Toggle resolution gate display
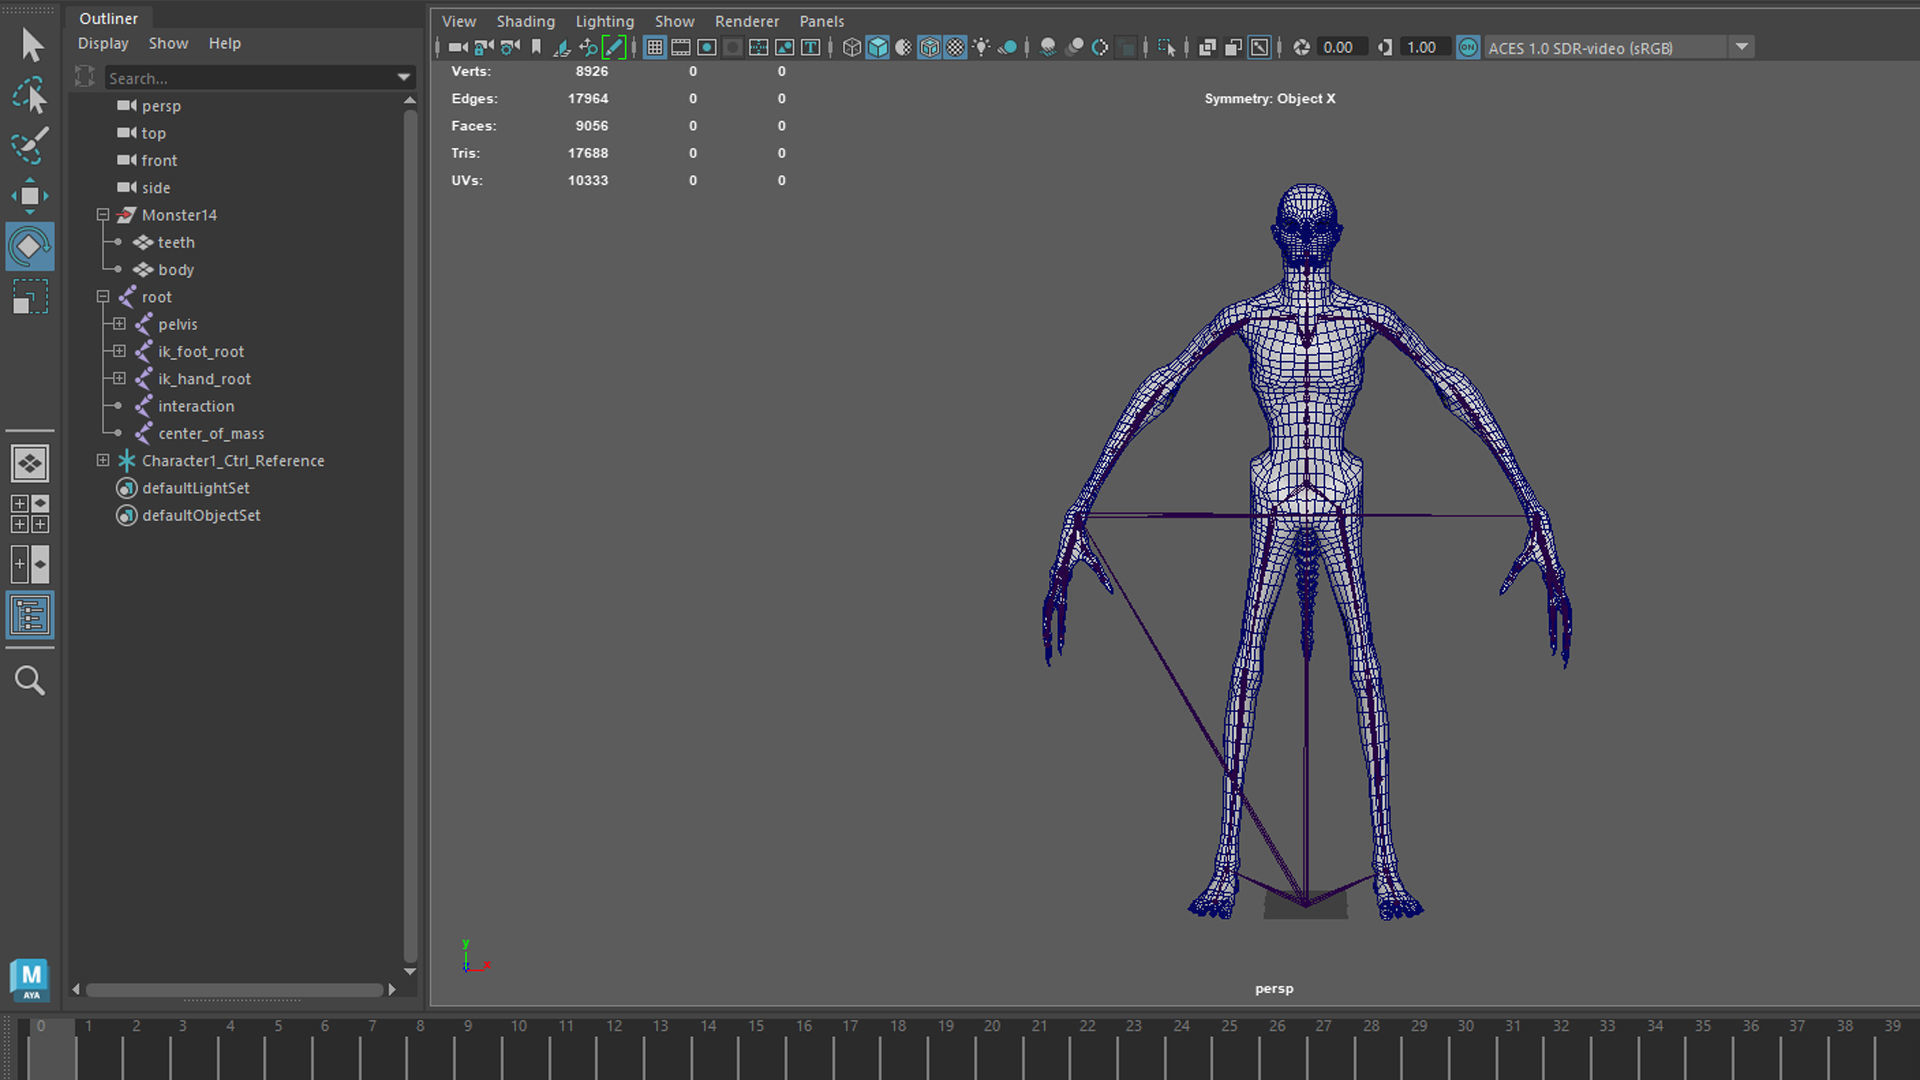This screenshot has height=1080, width=1920. pos(707,47)
